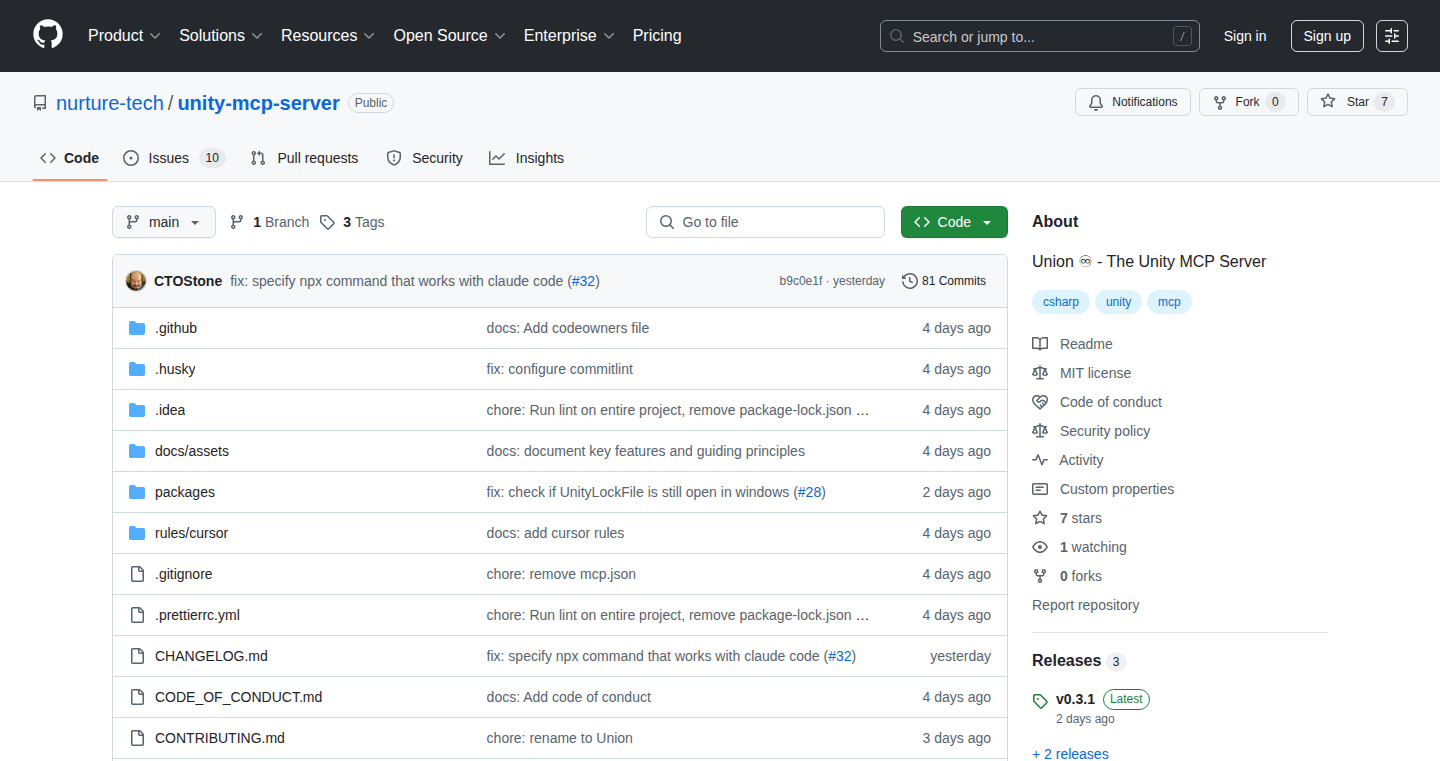
Task: Click the Go to file input
Action: [x=765, y=222]
